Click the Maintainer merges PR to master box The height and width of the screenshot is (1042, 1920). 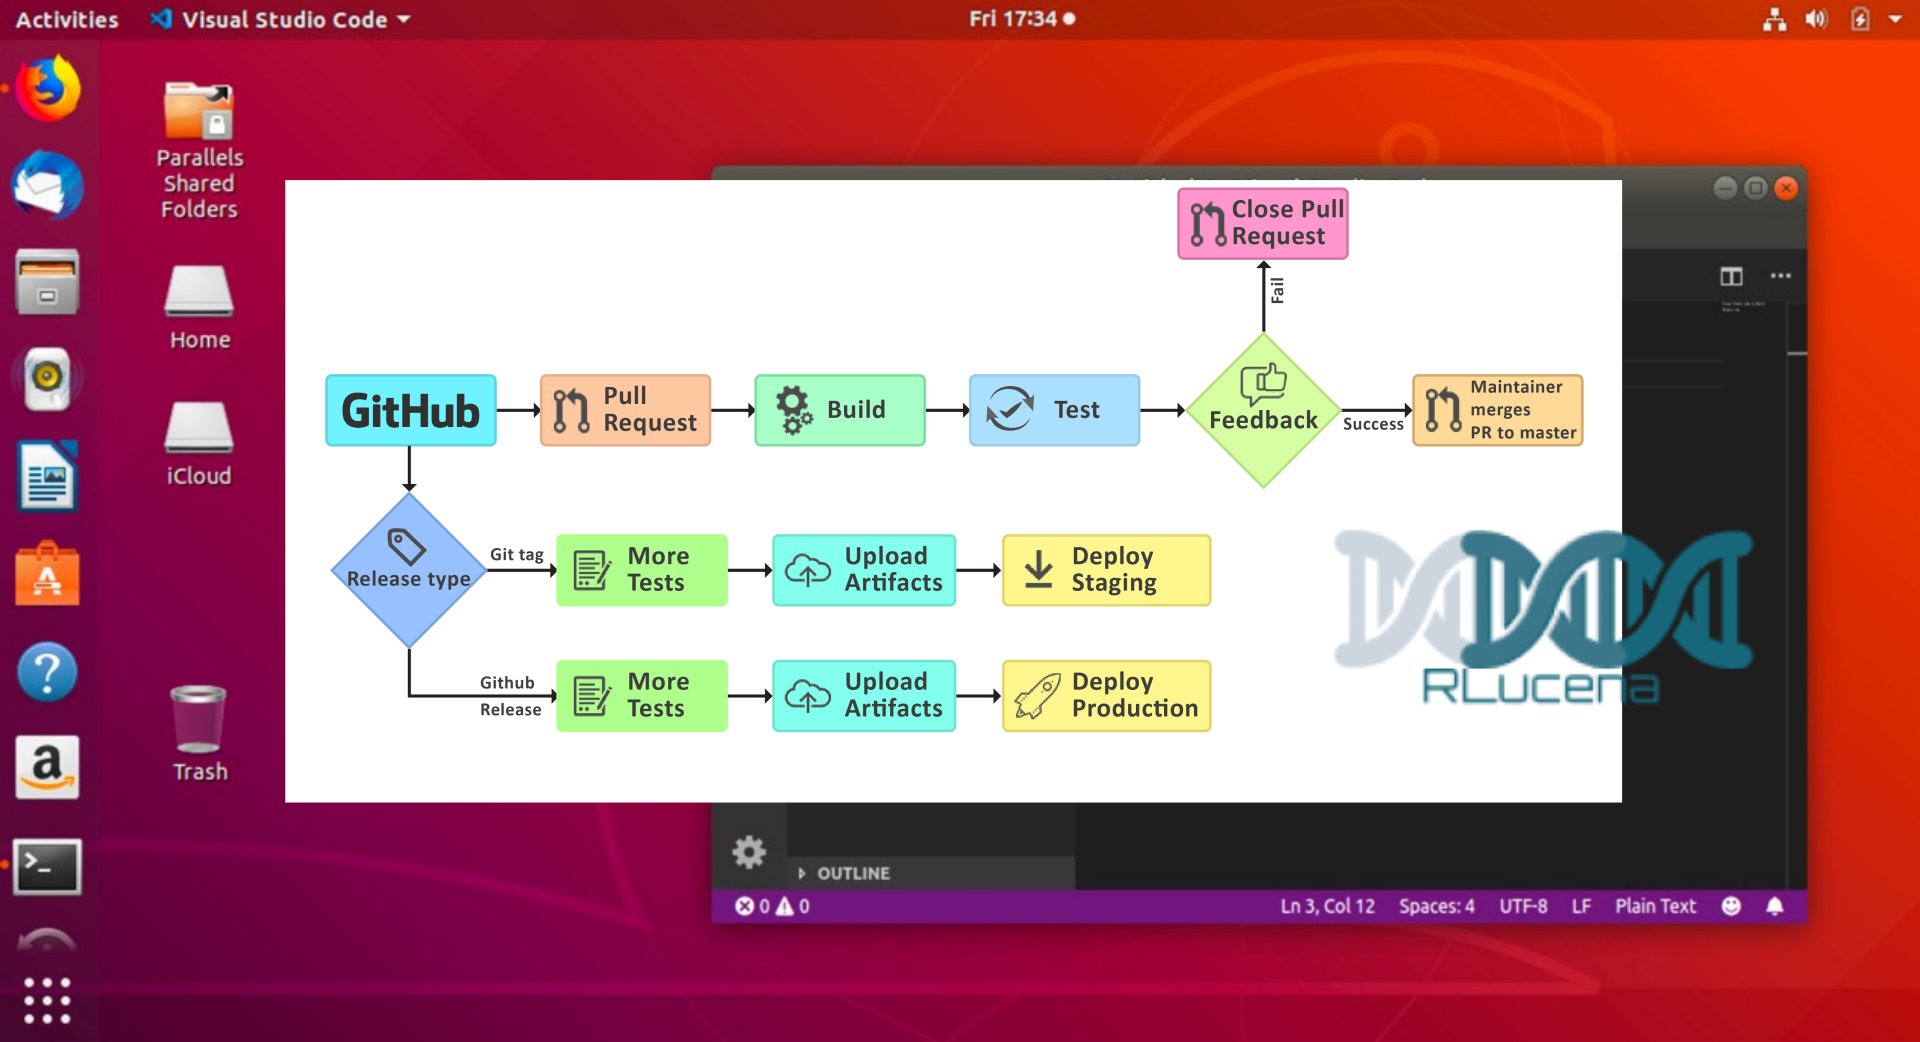(x=1497, y=410)
